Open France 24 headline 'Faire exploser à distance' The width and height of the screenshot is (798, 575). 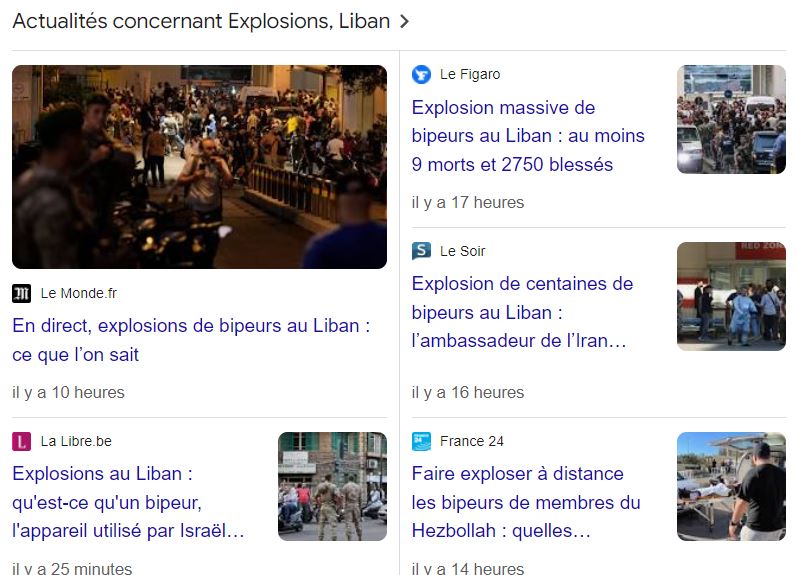526,502
